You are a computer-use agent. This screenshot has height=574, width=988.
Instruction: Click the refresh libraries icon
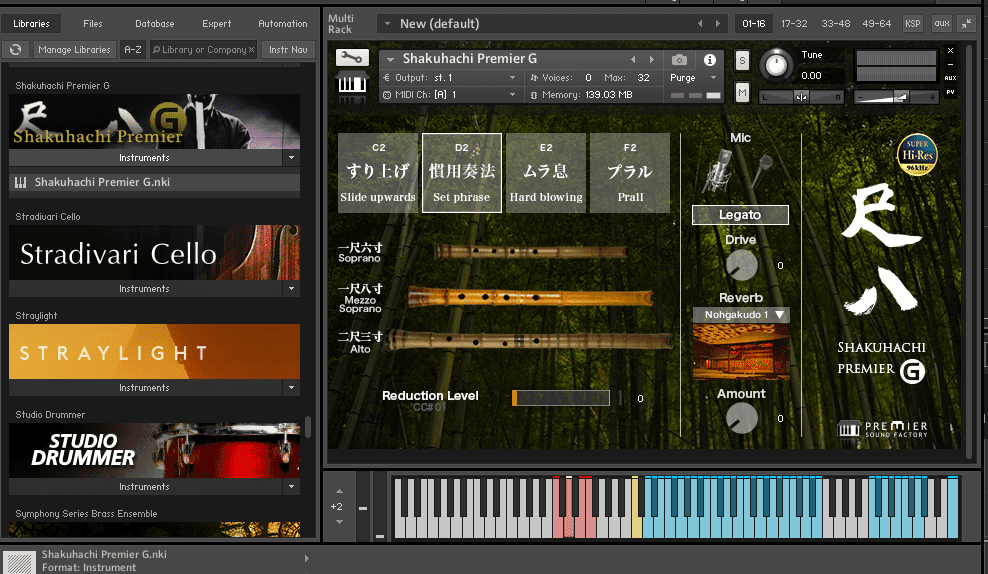click(x=16, y=49)
